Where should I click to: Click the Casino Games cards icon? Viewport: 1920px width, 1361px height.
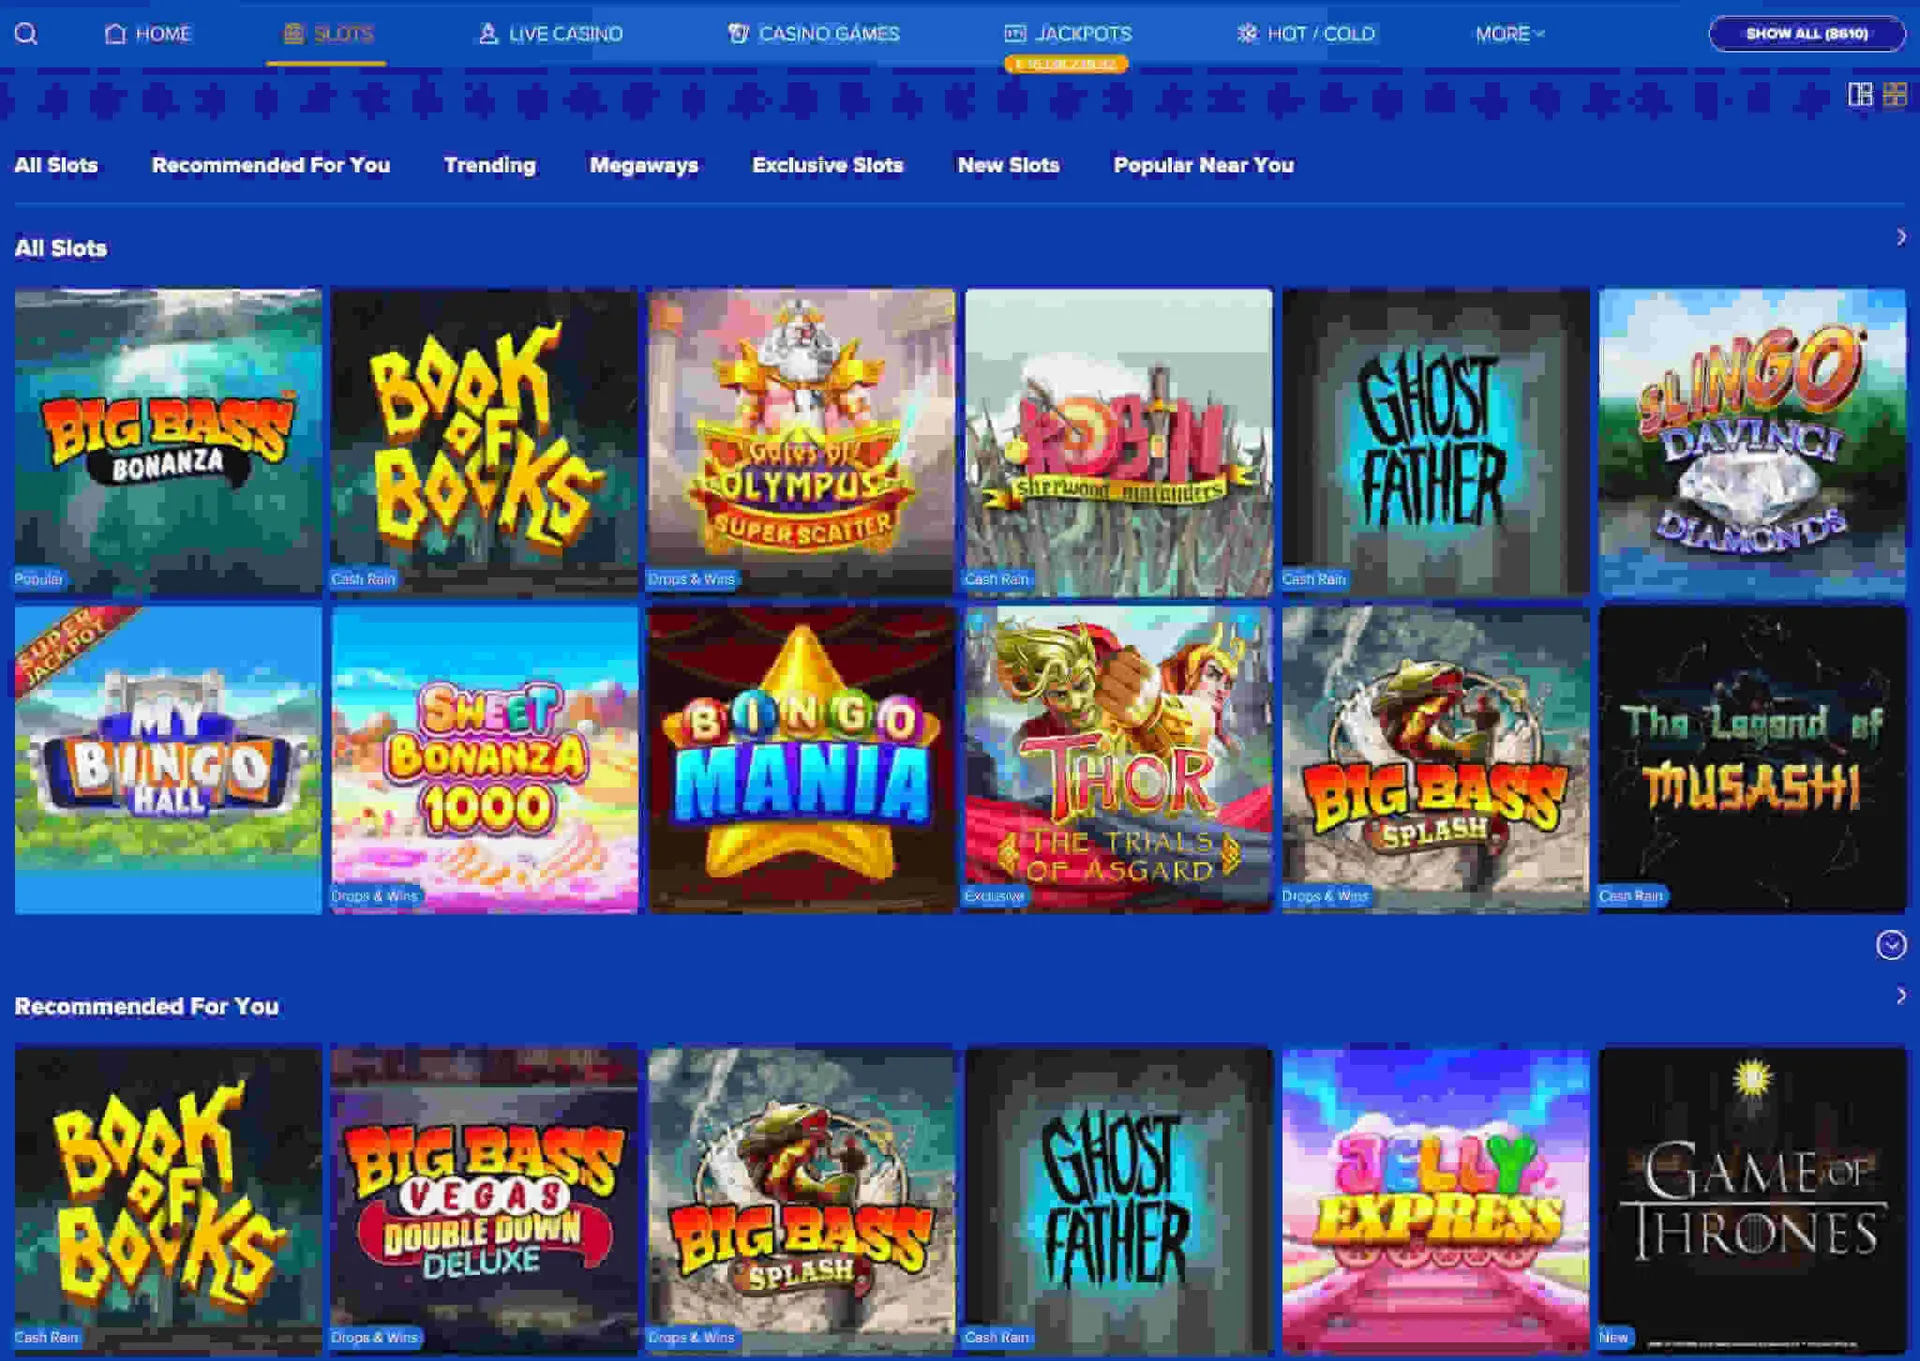pyautogui.click(x=738, y=34)
